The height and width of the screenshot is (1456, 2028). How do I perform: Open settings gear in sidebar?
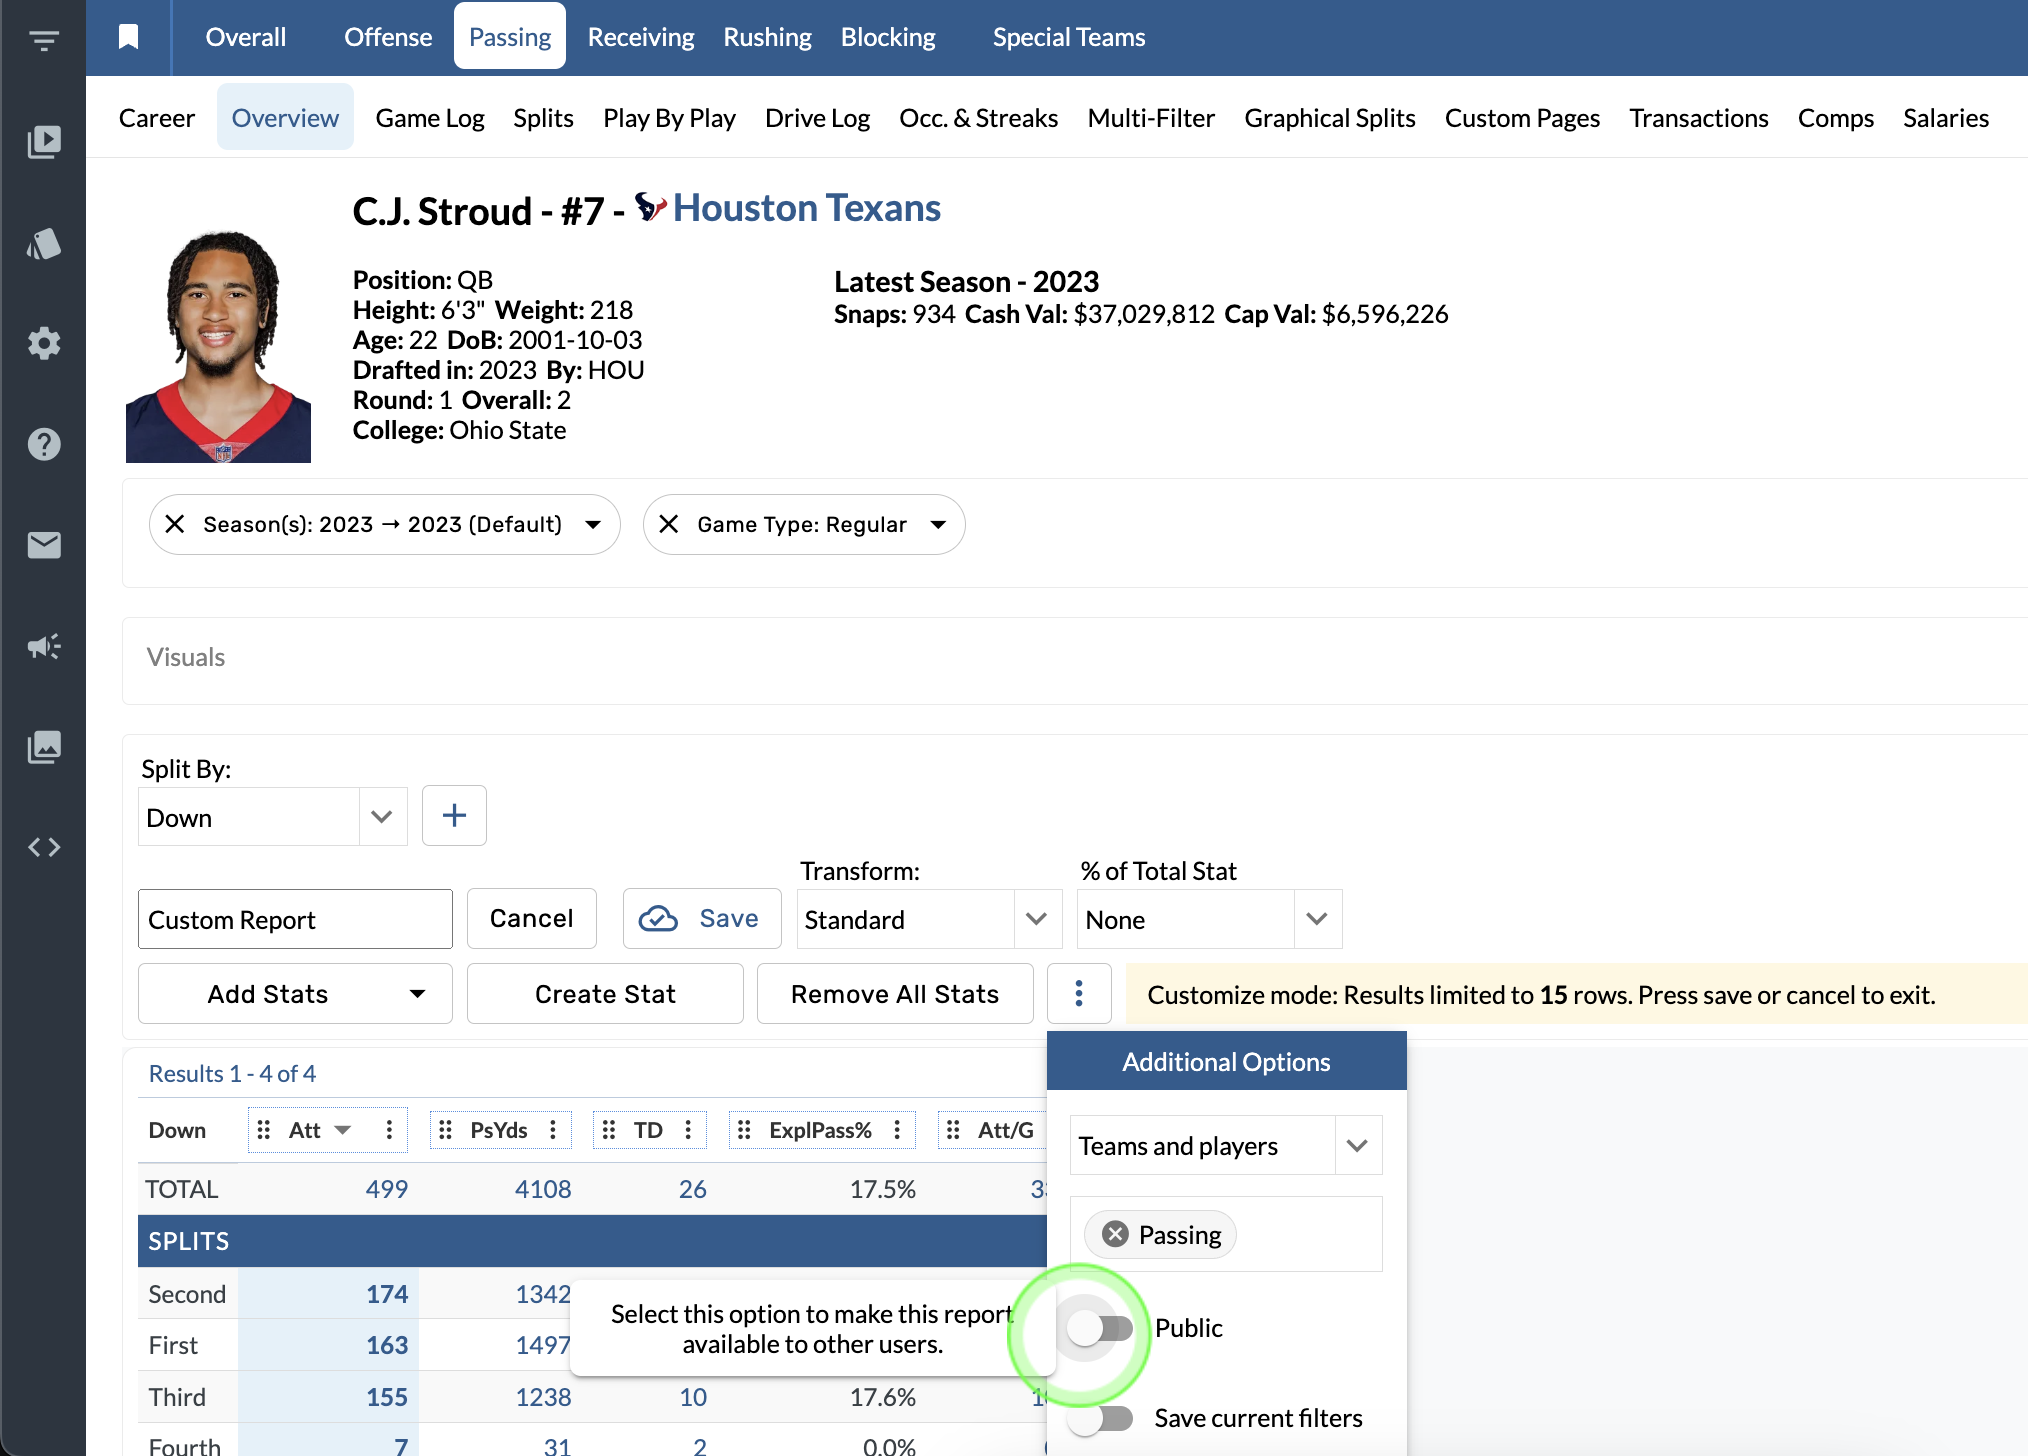[x=43, y=343]
